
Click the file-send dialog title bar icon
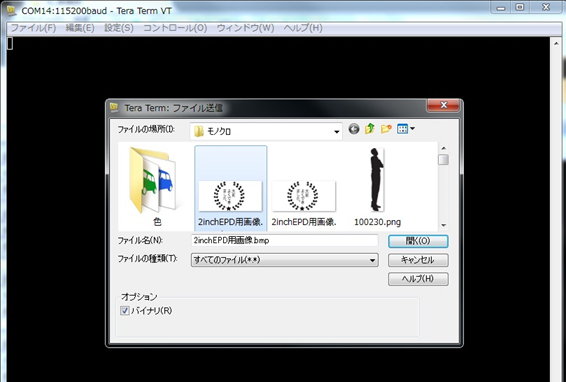(114, 107)
